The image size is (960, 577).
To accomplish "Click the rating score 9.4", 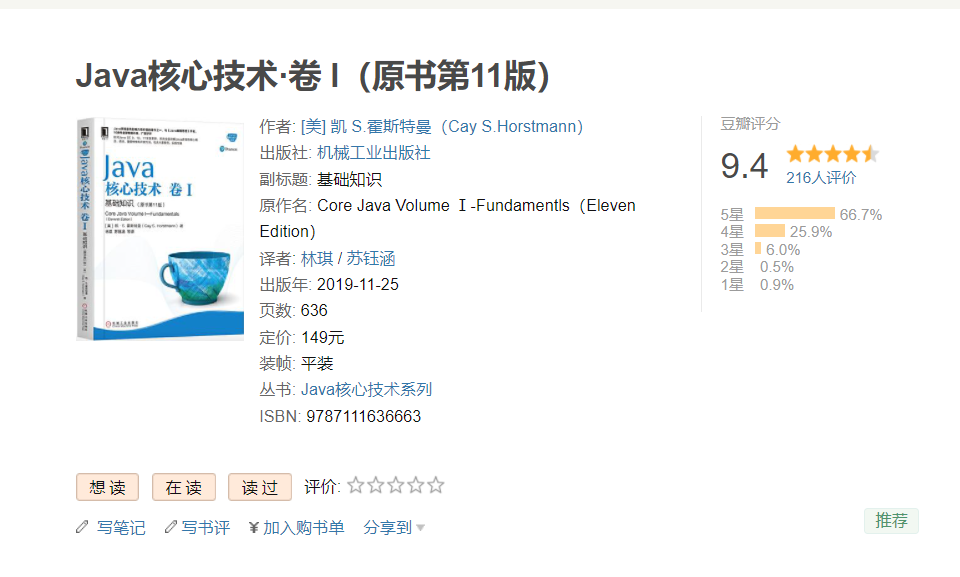I will [x=744, y=166].
